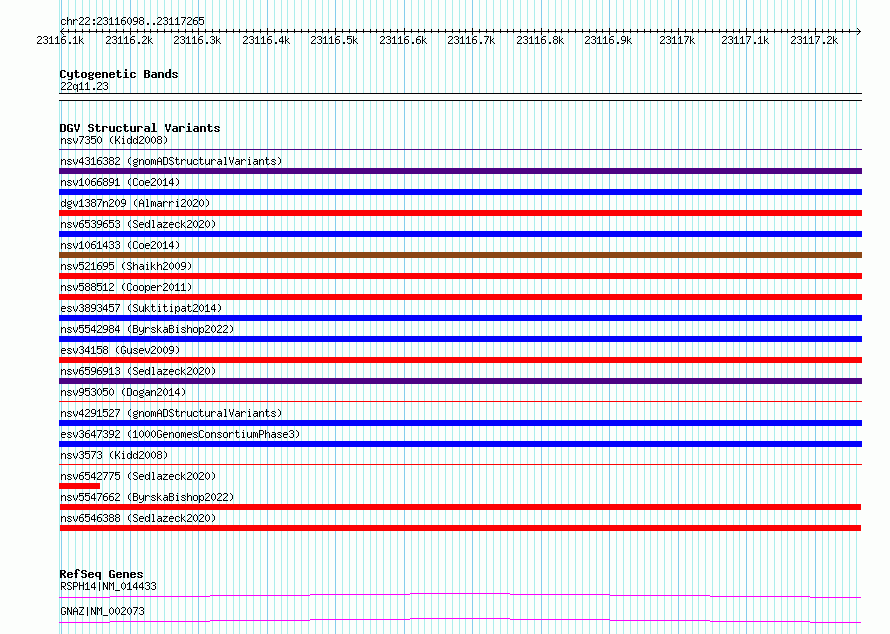Viewport: 890px width, 634px height.
Task: Open variant nsv6596913 (Sedlazeck2020) label
Action: 138,371
